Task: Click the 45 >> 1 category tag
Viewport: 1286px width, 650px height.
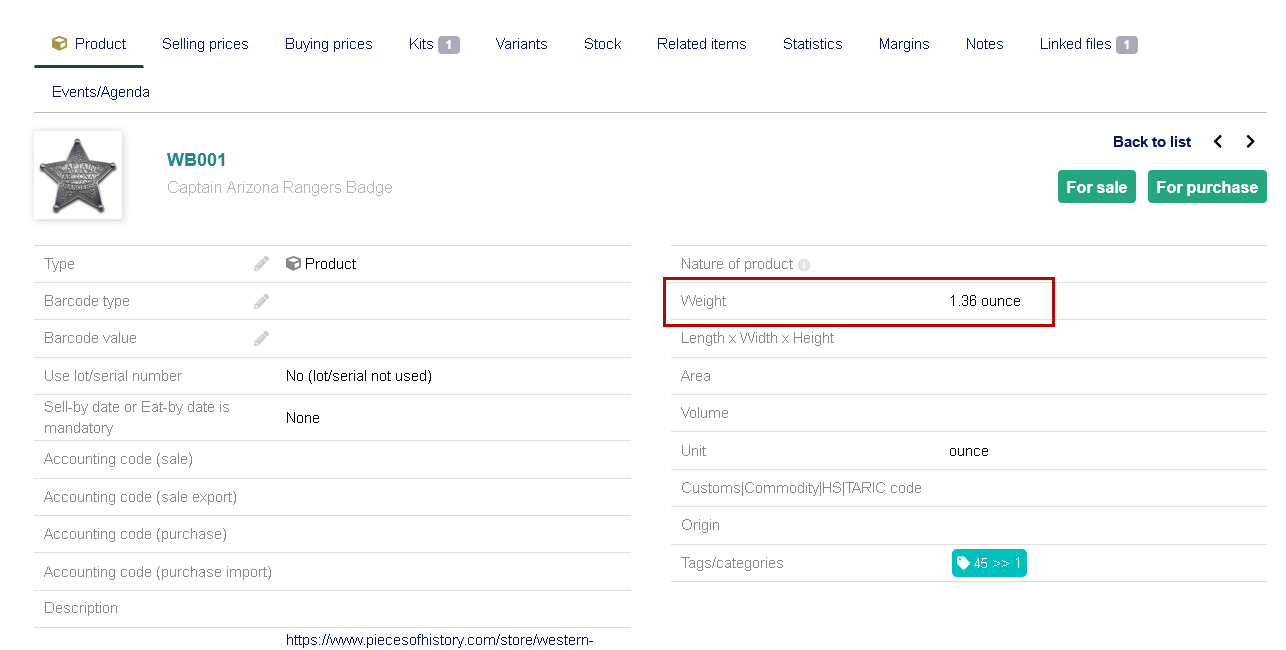Action: (x=989, y=563)
